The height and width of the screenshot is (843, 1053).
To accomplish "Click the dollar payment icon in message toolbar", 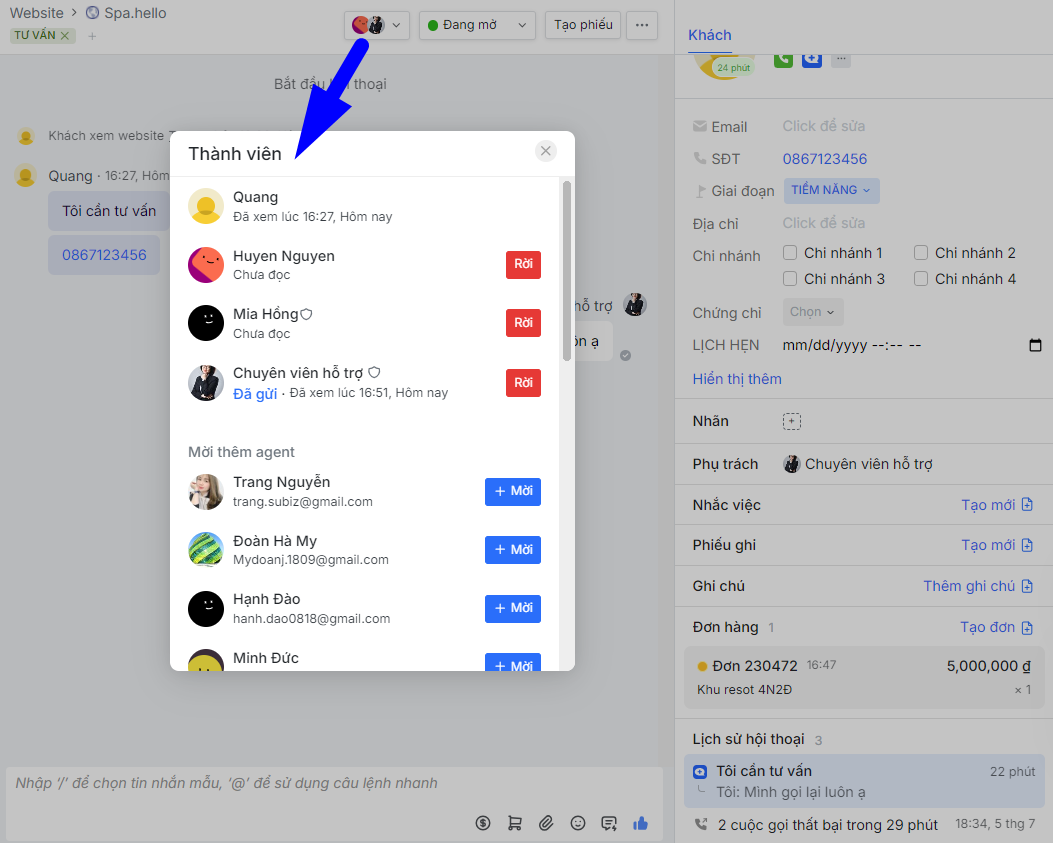I will click(x=483, y=823).
